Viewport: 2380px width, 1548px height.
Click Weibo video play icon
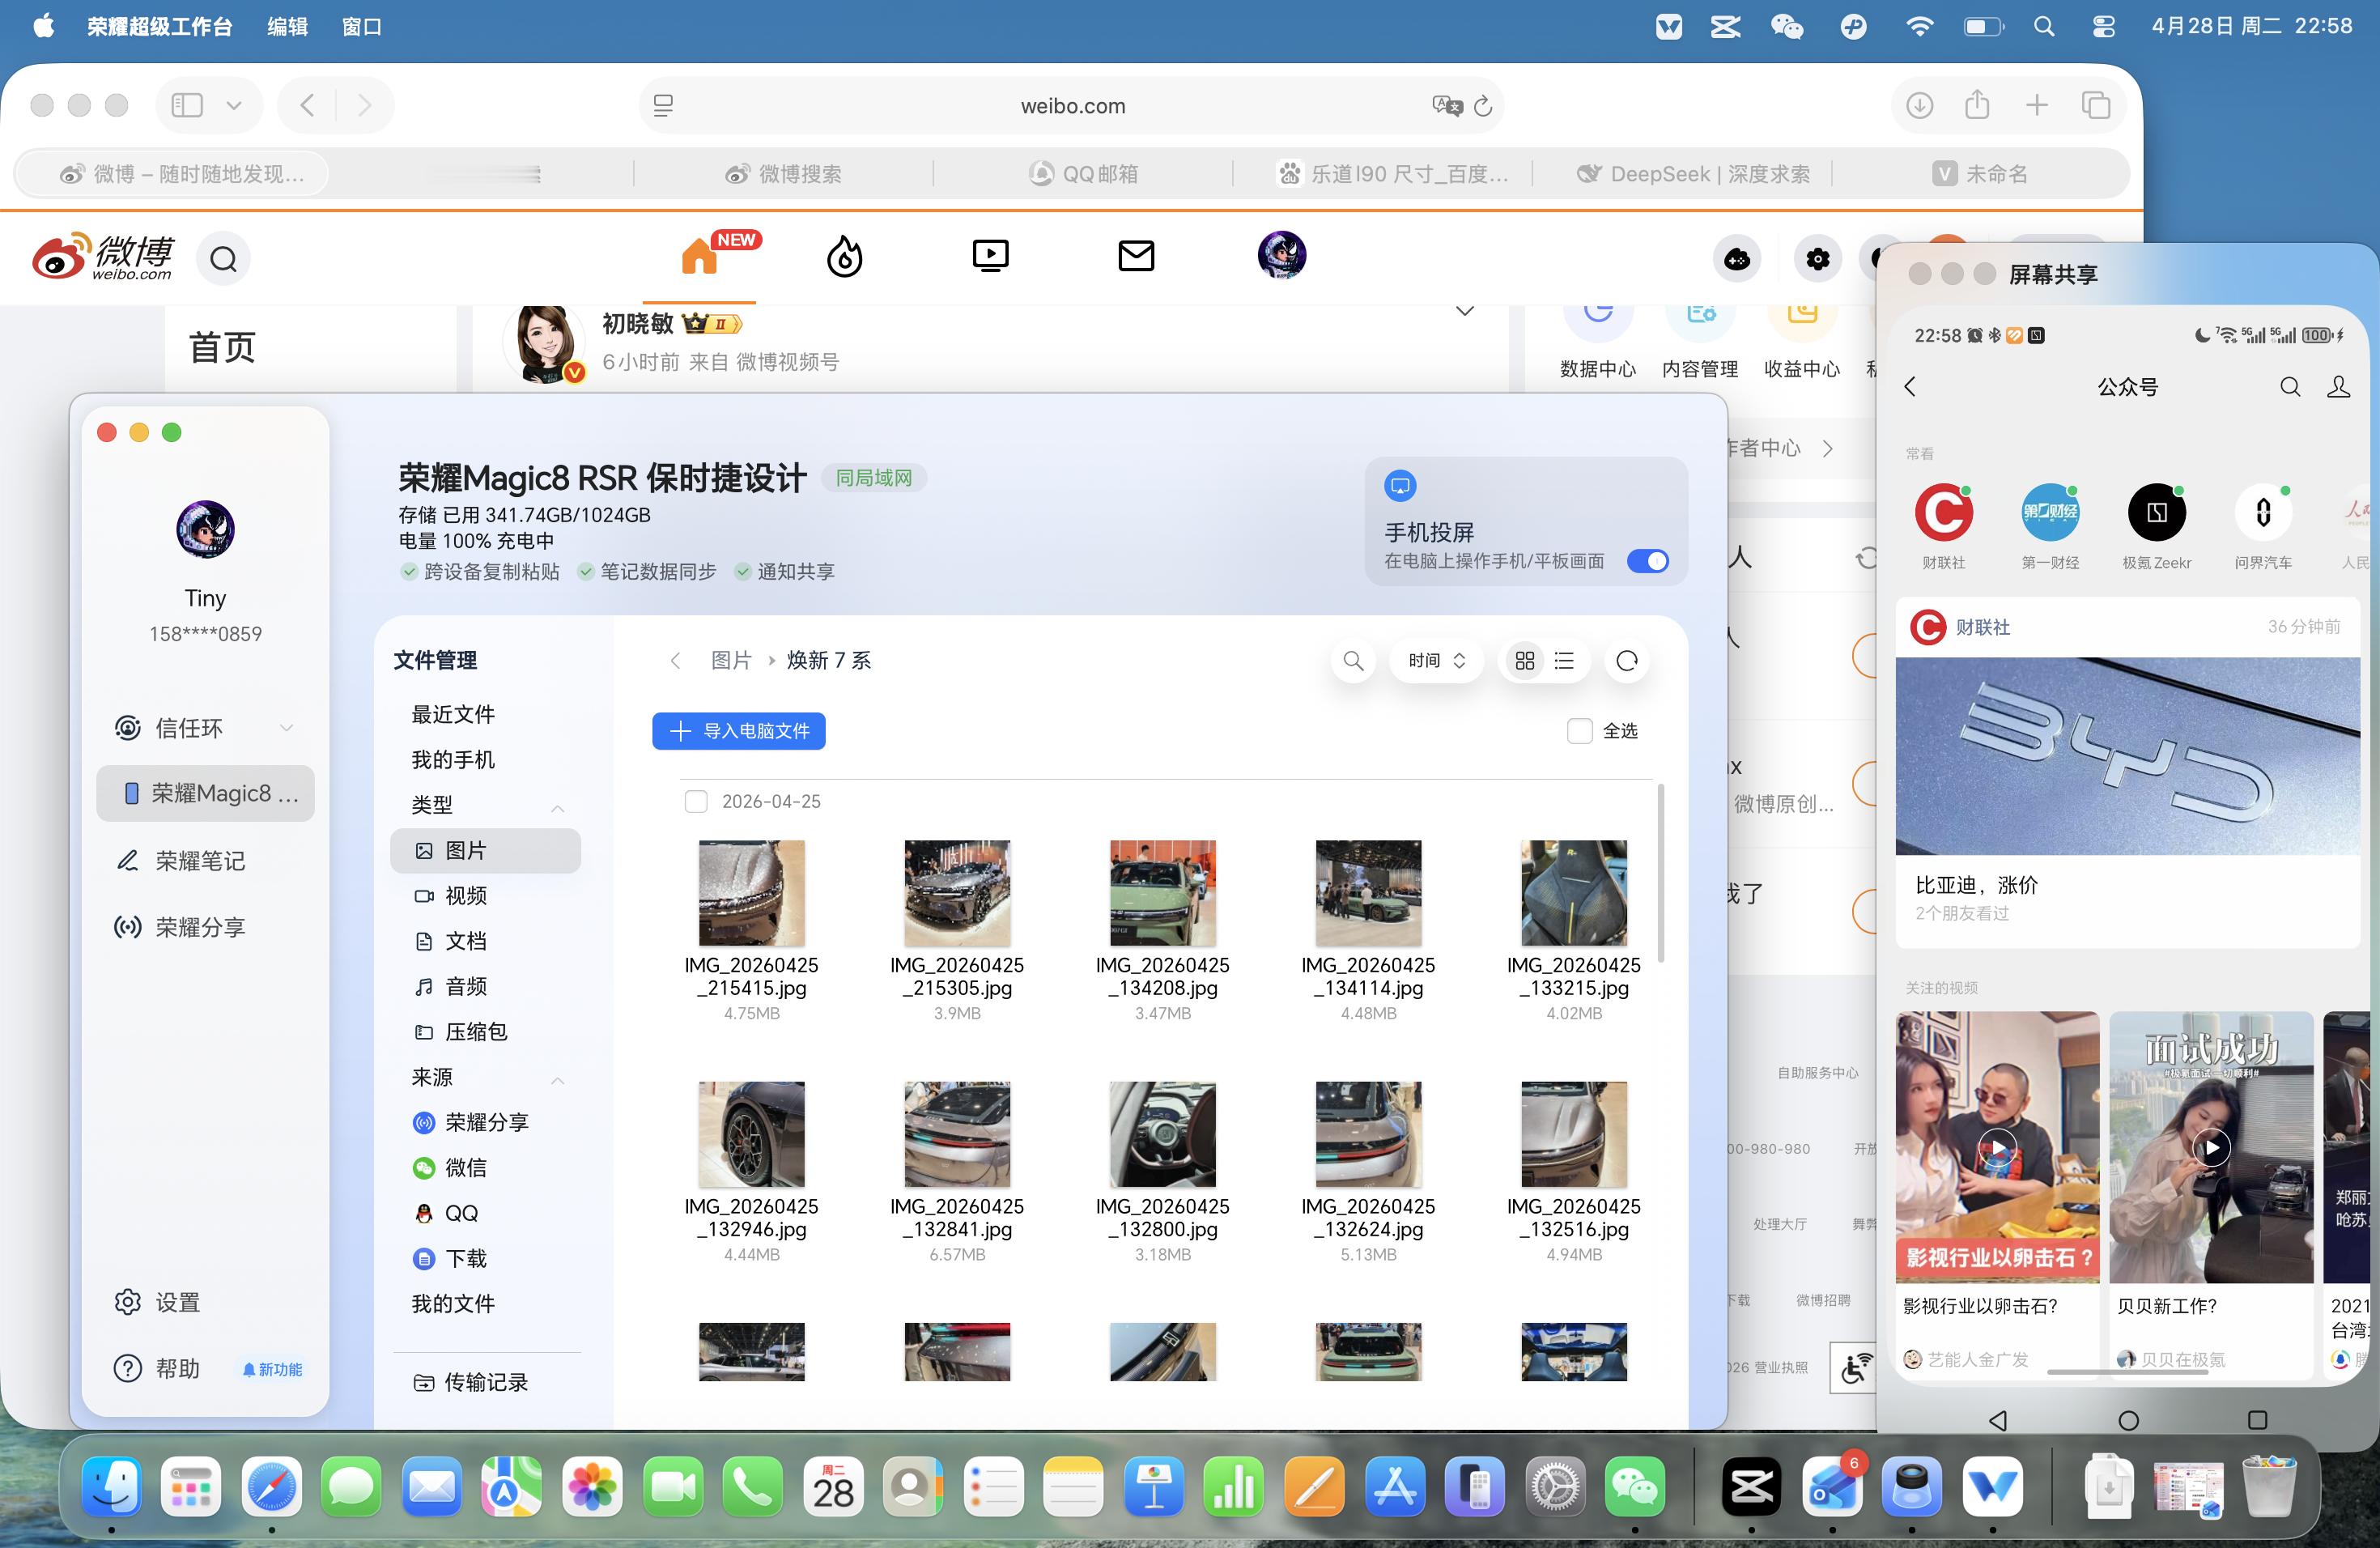tap(990, 257)
